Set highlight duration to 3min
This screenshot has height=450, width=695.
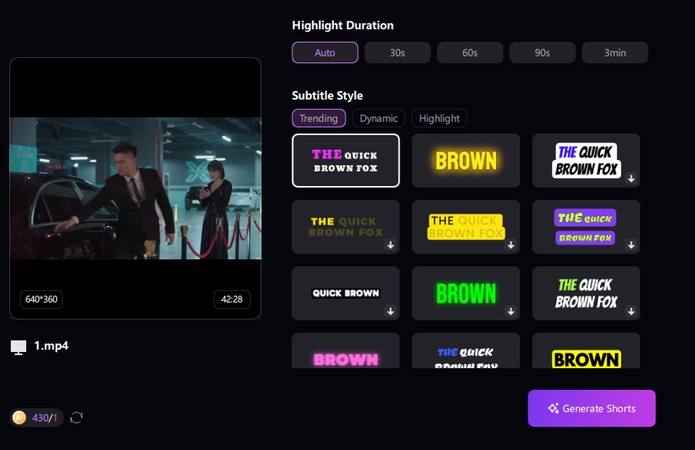click(x=615, y=53)
